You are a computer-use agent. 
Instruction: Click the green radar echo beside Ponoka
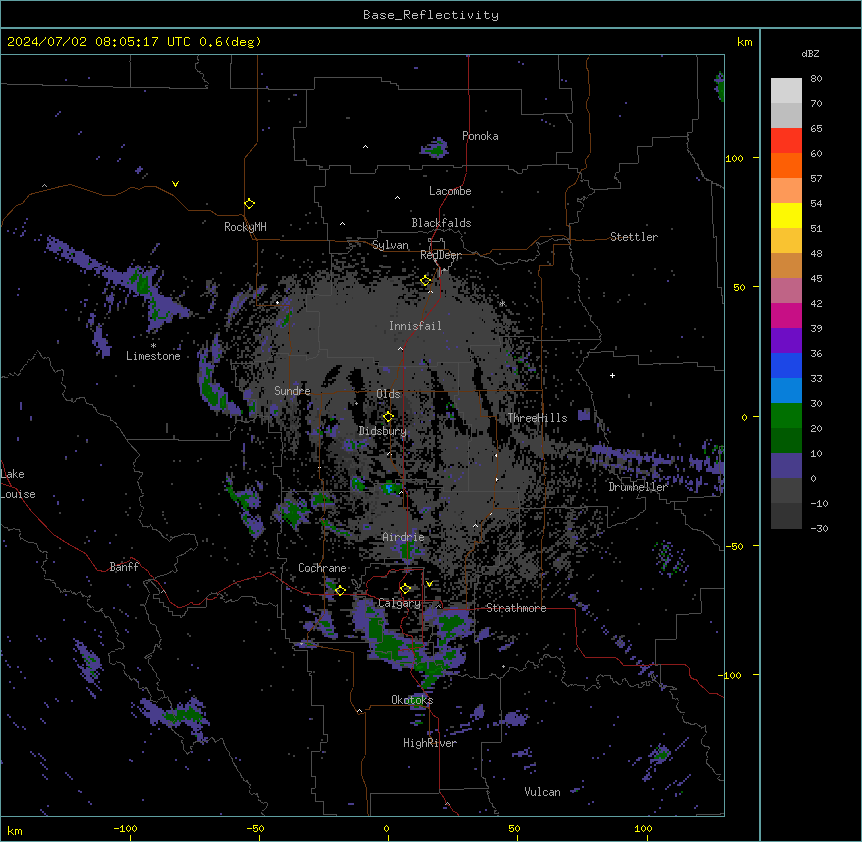[435, 148]
